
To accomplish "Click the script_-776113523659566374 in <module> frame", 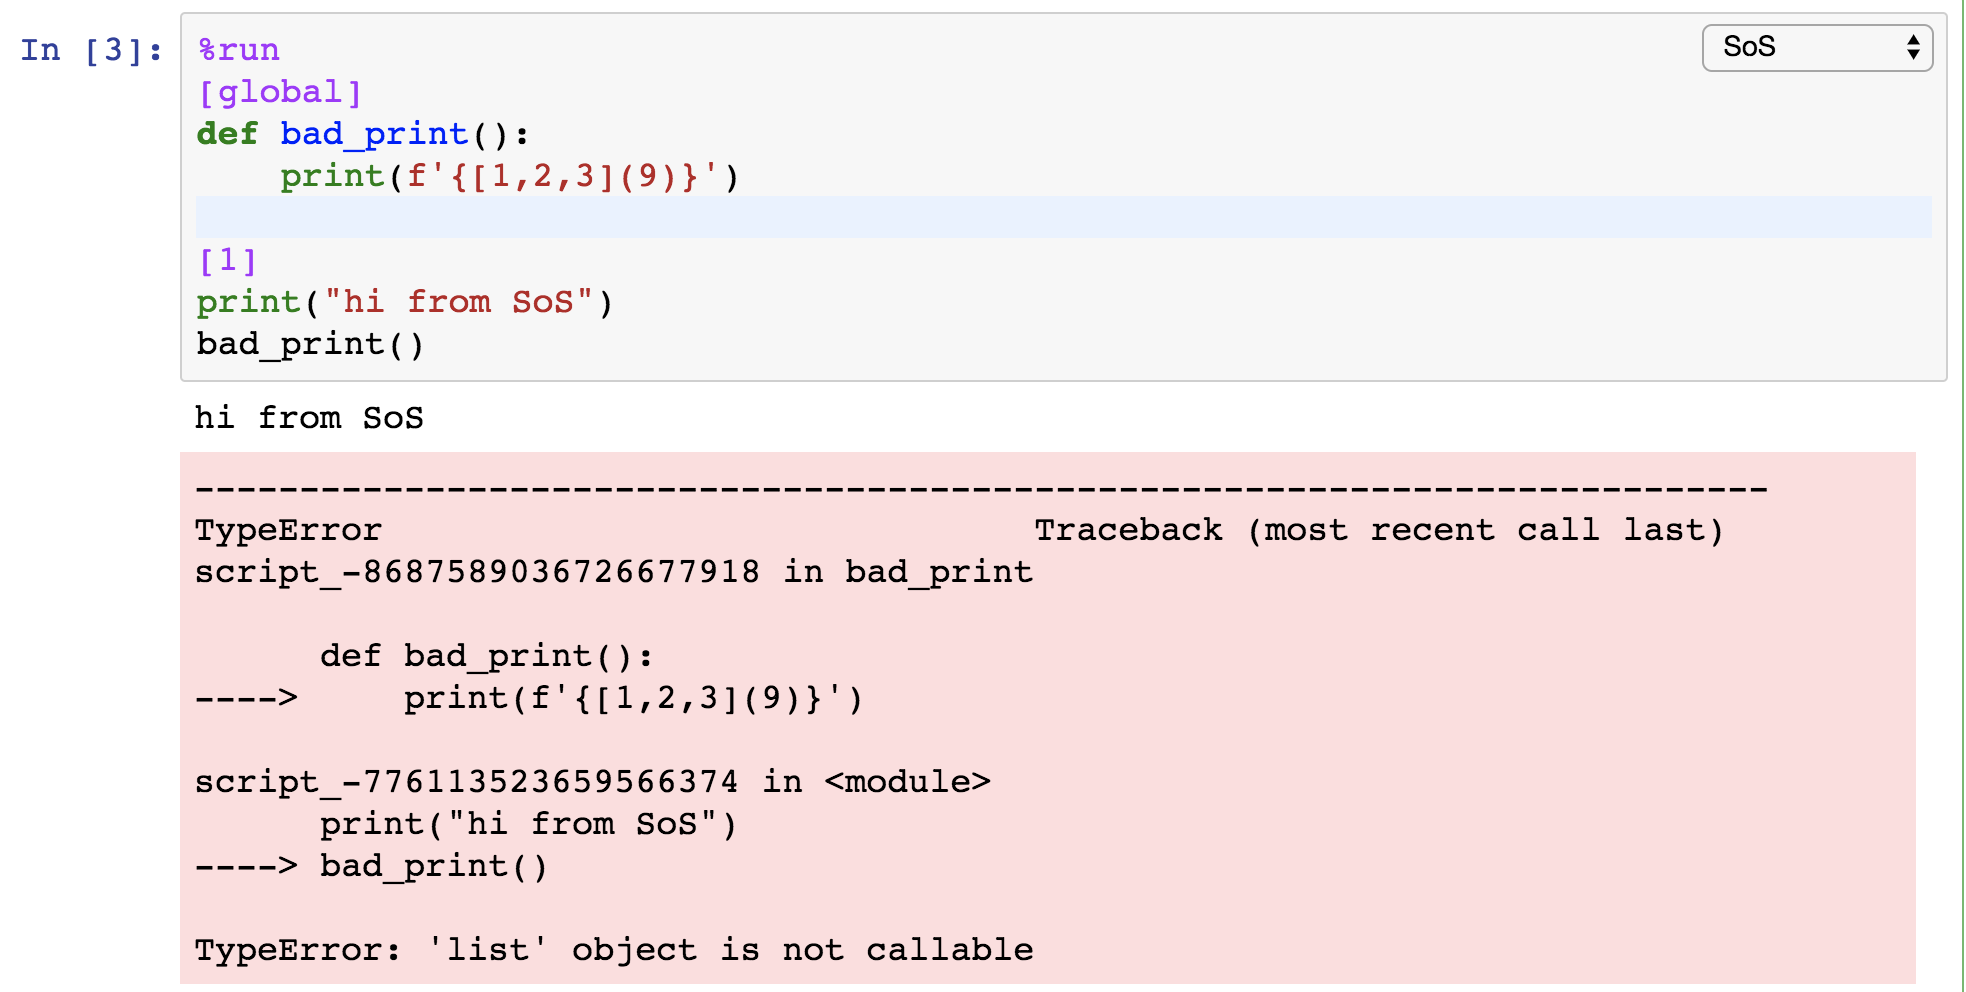I will (x=590, y=781).
